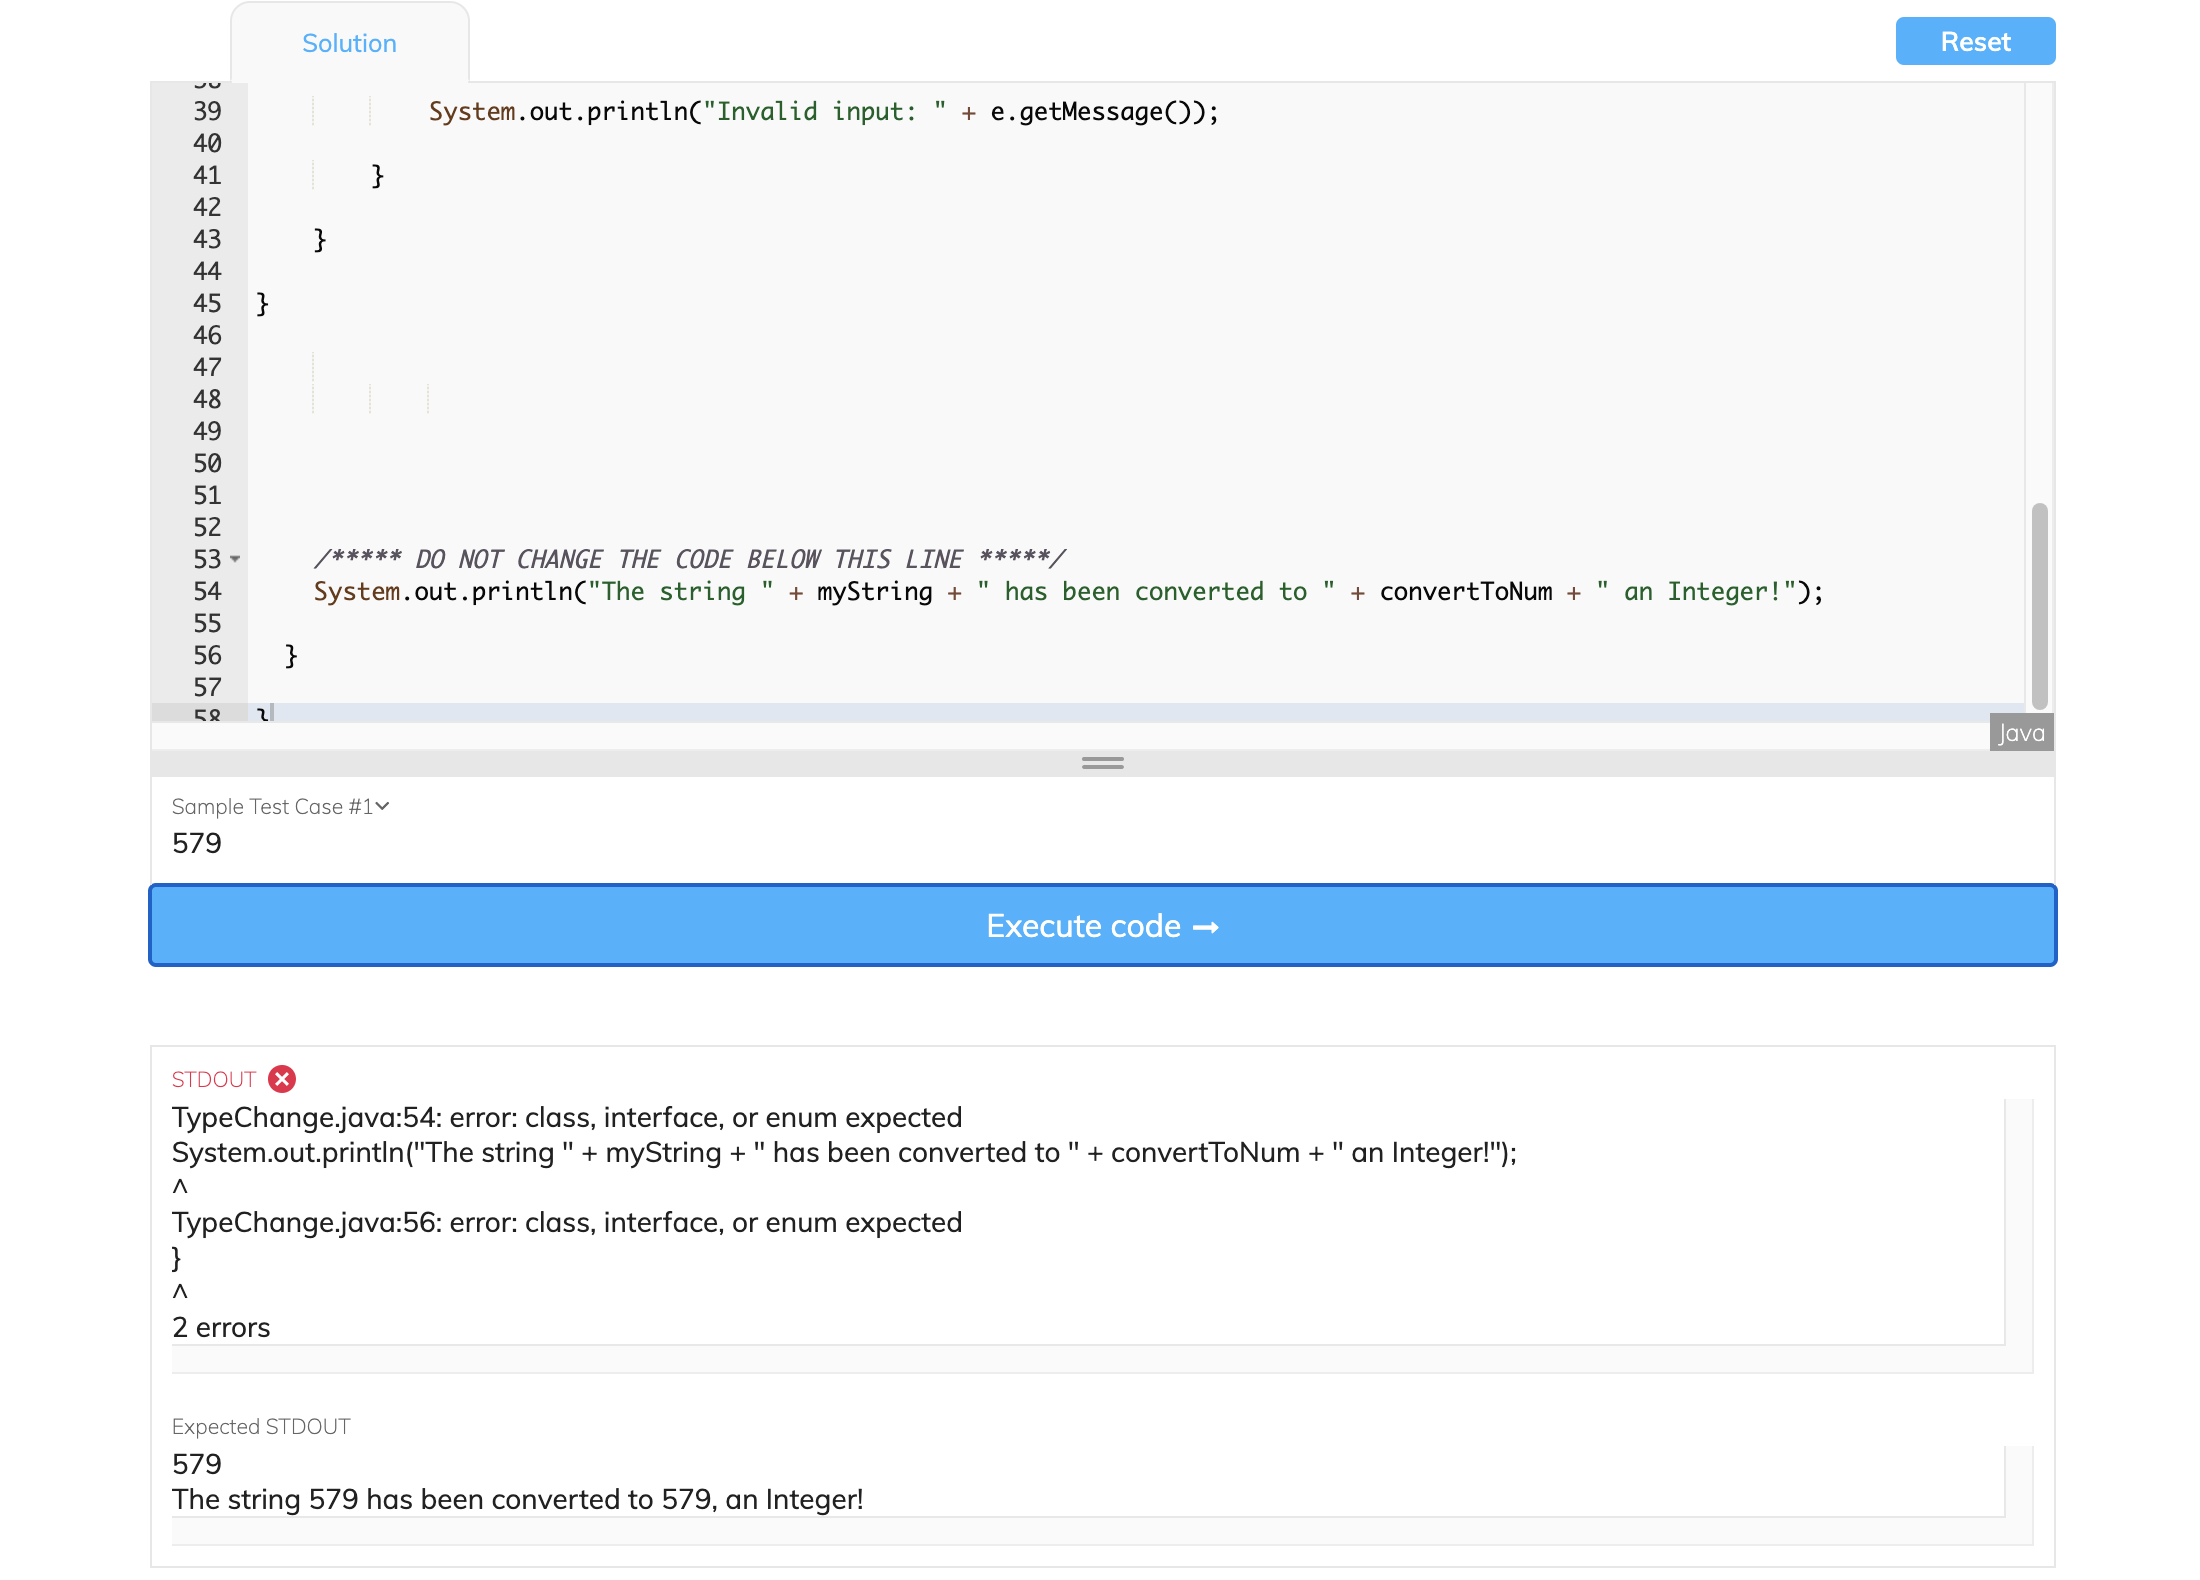2200x1580 pixels.
Task: Click the chevron next to Sample Test Case #1
Action: pyautogui.click(x=383, y=806)
